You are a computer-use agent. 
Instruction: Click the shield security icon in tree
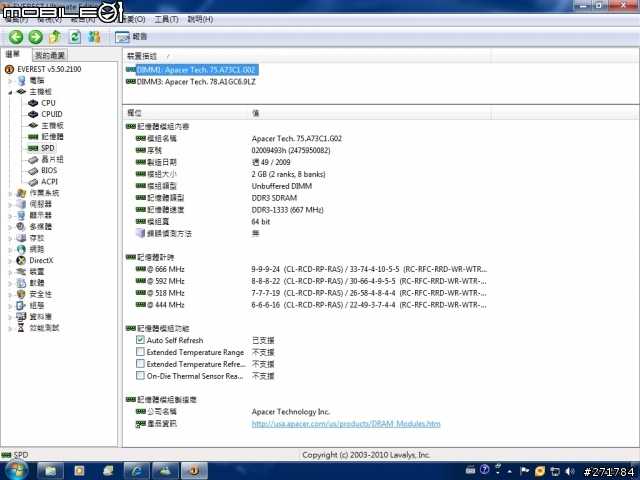21,294
